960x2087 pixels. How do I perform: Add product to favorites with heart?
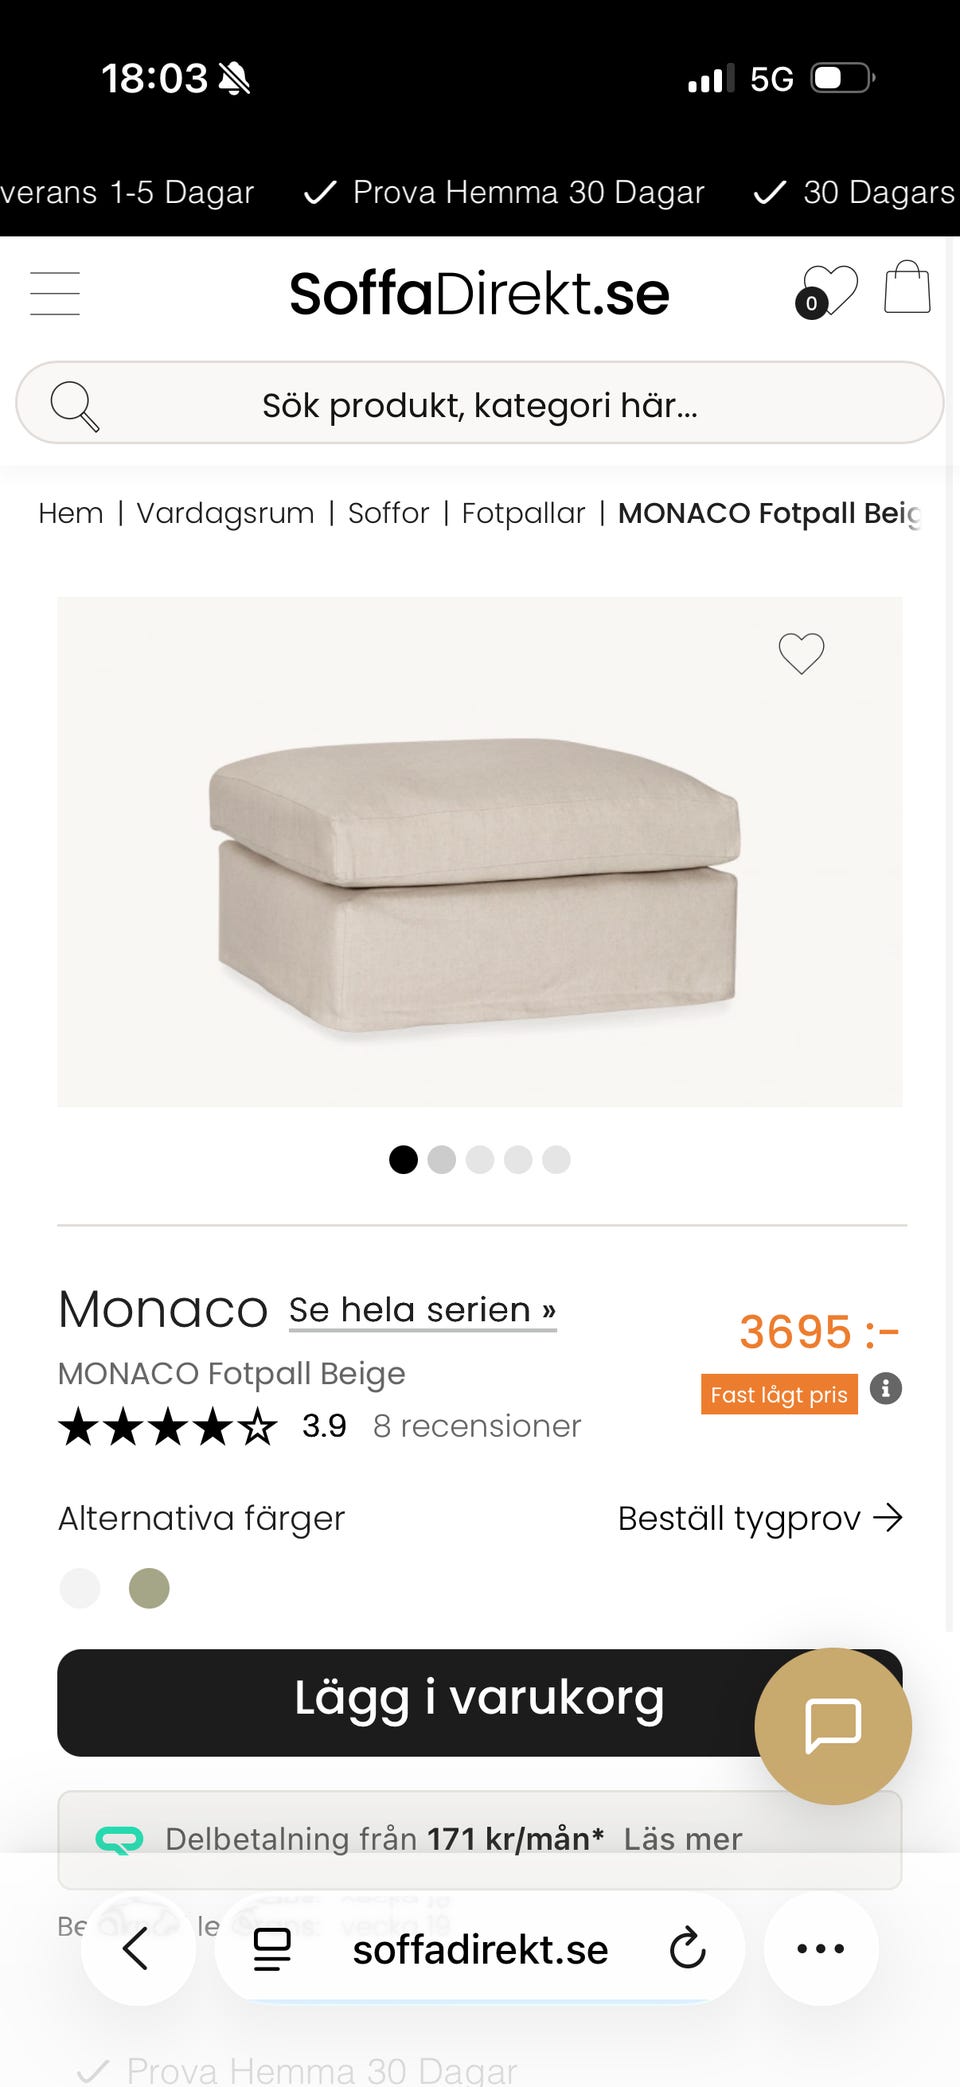801,654
